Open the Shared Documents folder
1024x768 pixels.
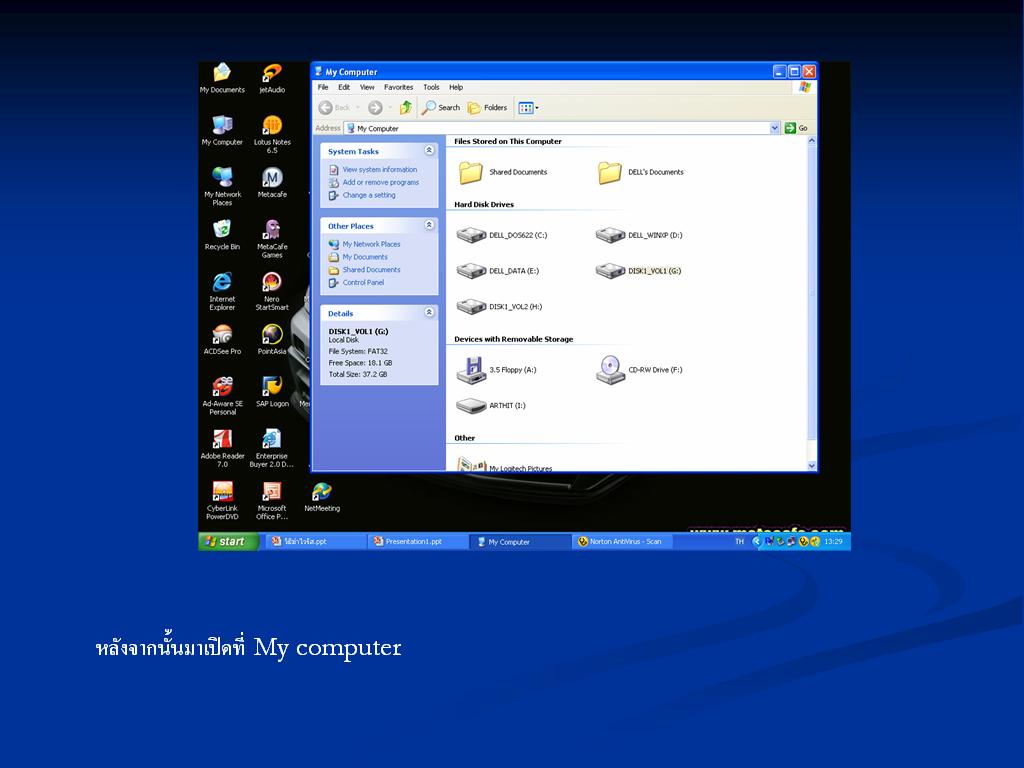point(502,172)
